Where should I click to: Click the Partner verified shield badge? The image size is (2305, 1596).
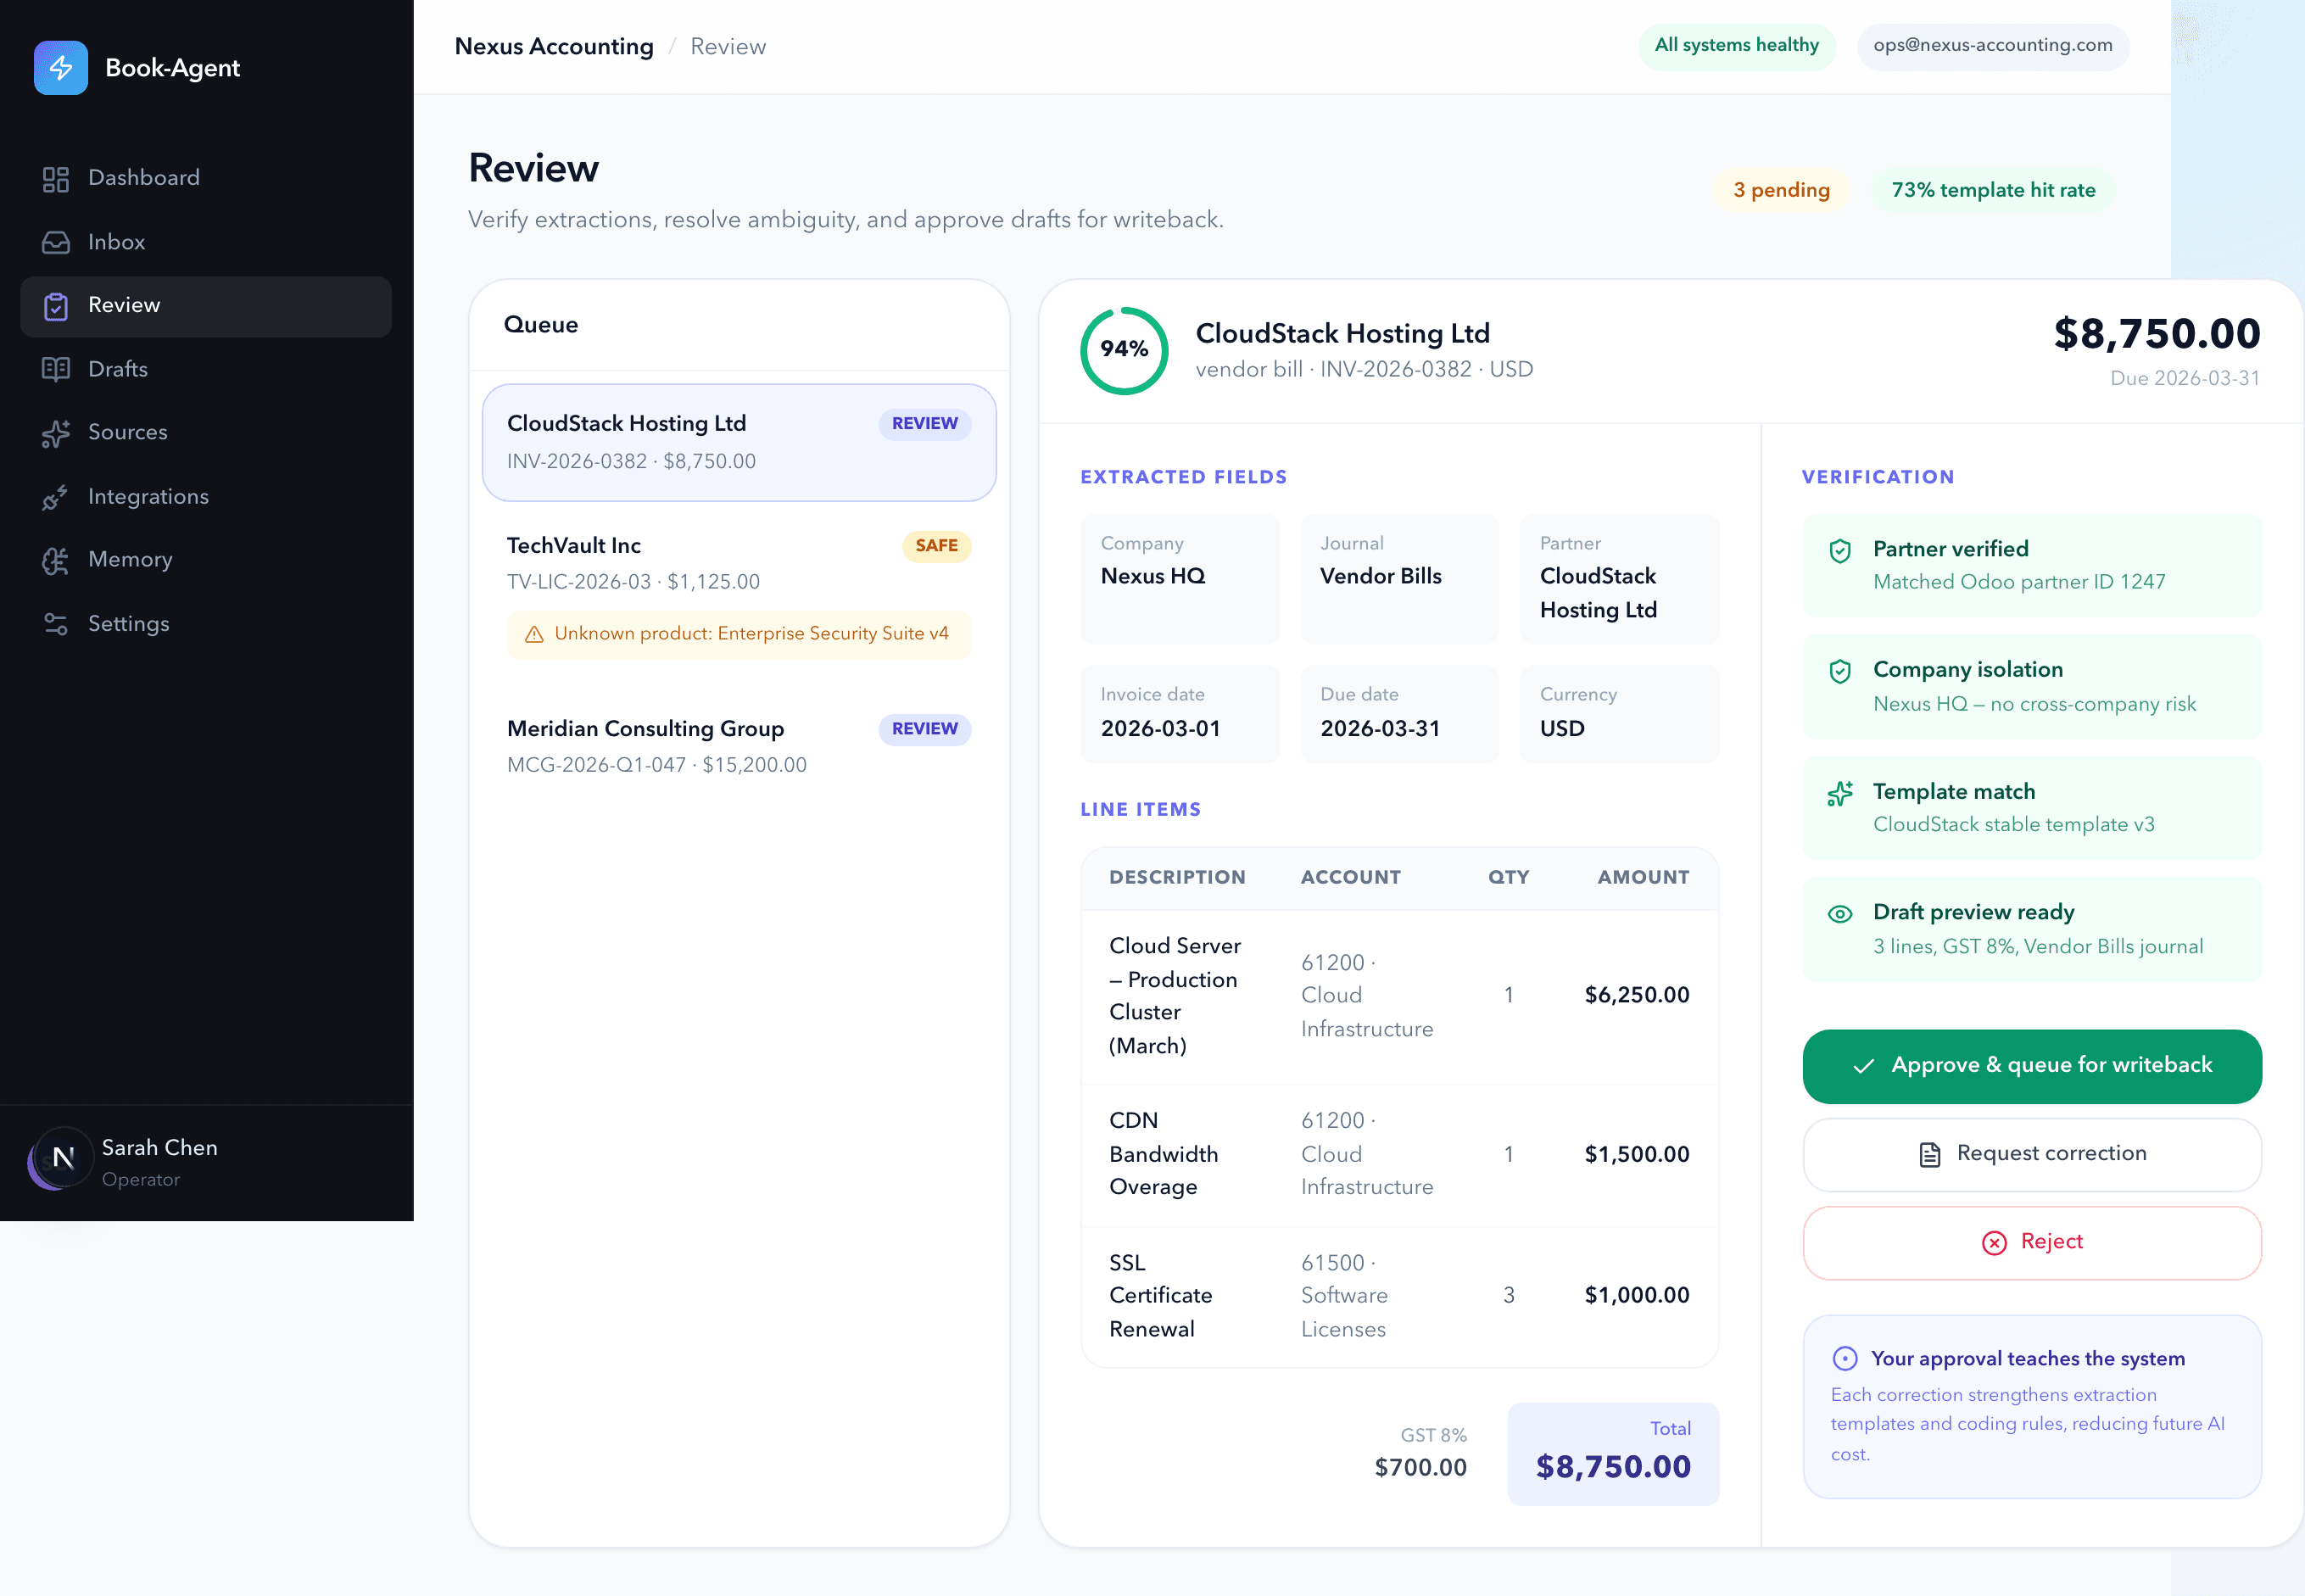point(1840,550)
